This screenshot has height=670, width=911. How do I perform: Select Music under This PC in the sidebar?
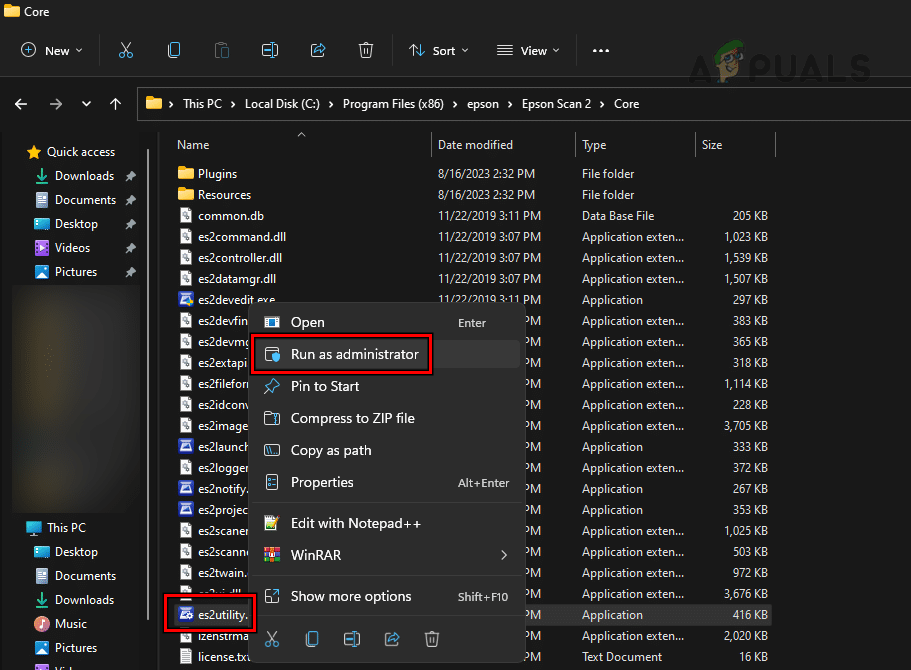(71, 623)
